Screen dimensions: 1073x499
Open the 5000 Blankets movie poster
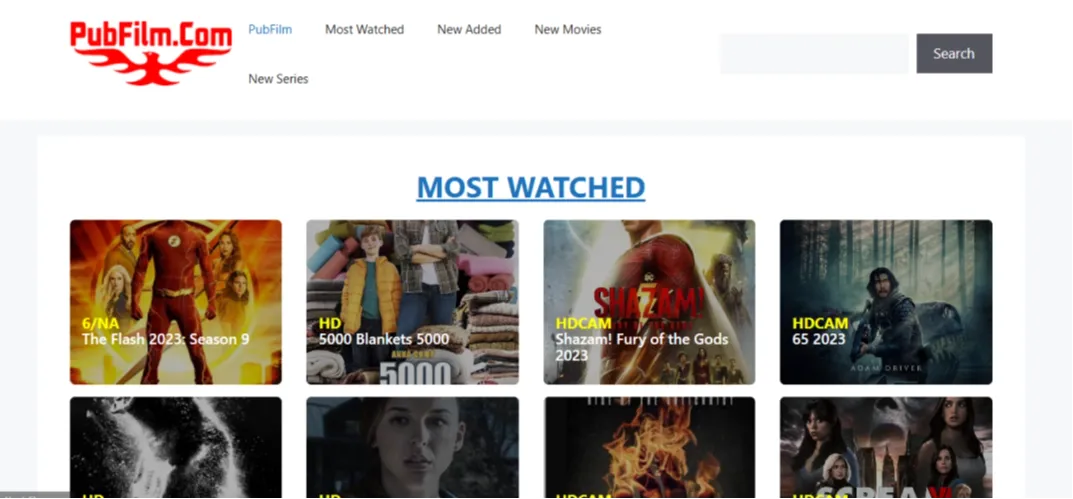(x=412, y=280)
